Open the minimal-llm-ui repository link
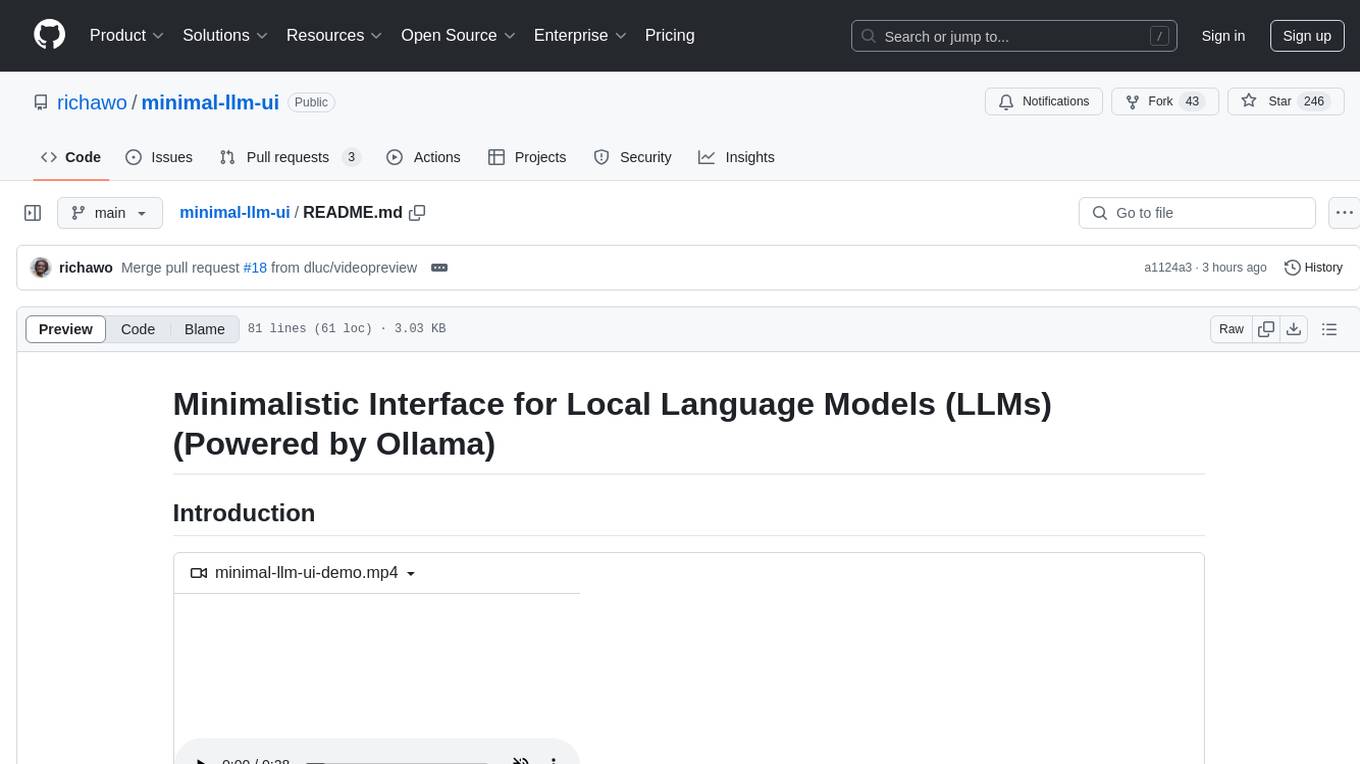The width and height of the screenshot is (1360, 764). [210, 102]
